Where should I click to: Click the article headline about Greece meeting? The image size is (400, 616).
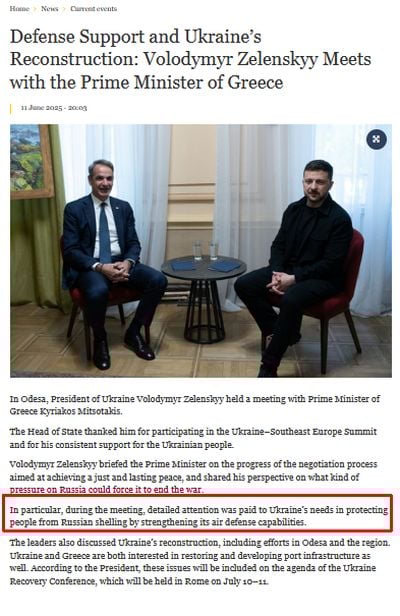[x=190, y=59]
